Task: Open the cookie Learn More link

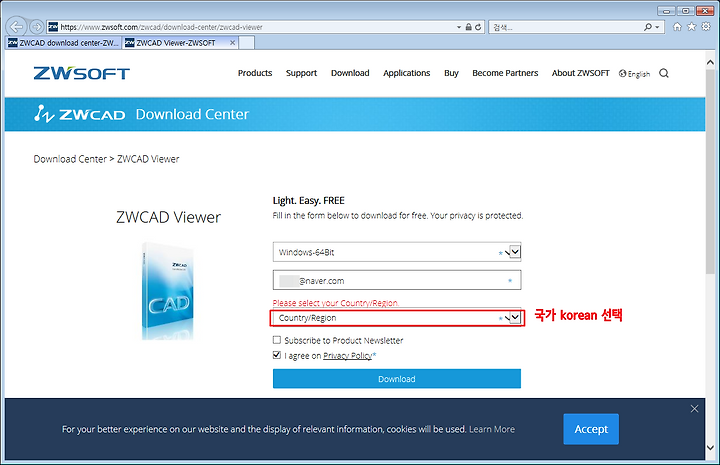Action: 492,429
